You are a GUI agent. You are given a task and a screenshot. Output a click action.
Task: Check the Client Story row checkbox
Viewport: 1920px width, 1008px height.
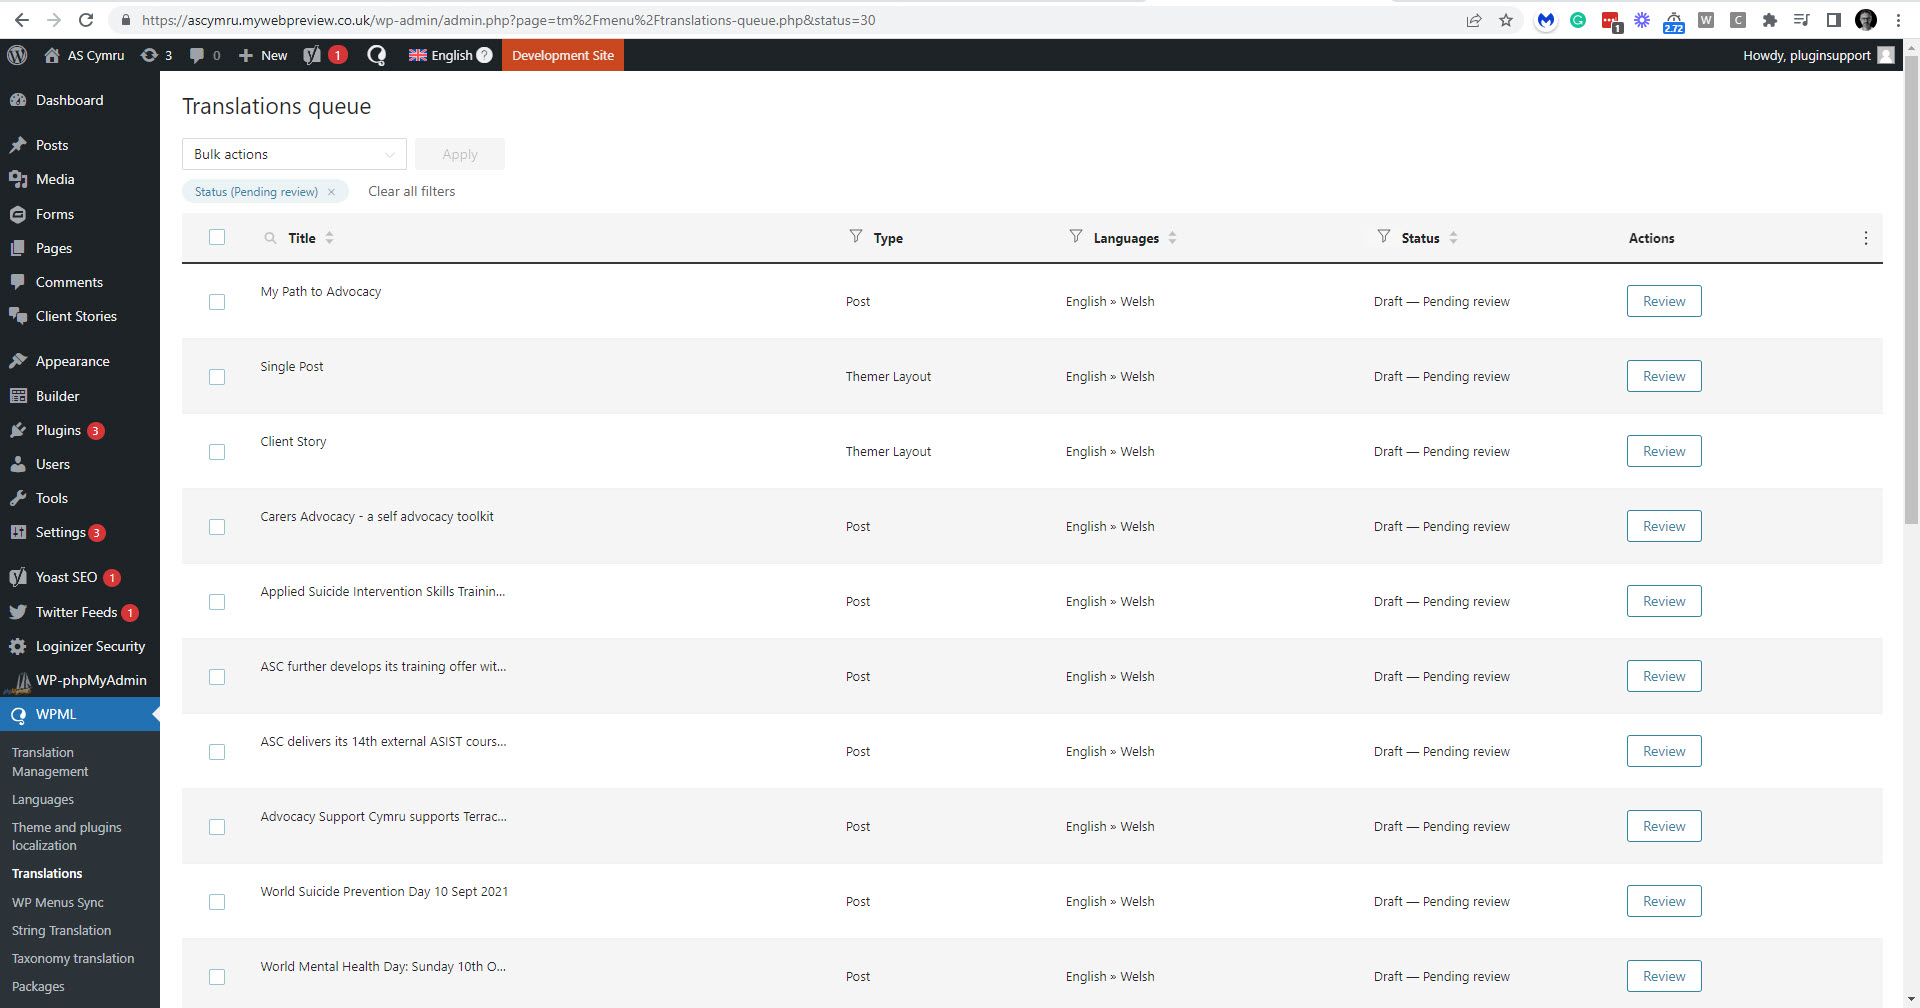(x=217, y=452)
